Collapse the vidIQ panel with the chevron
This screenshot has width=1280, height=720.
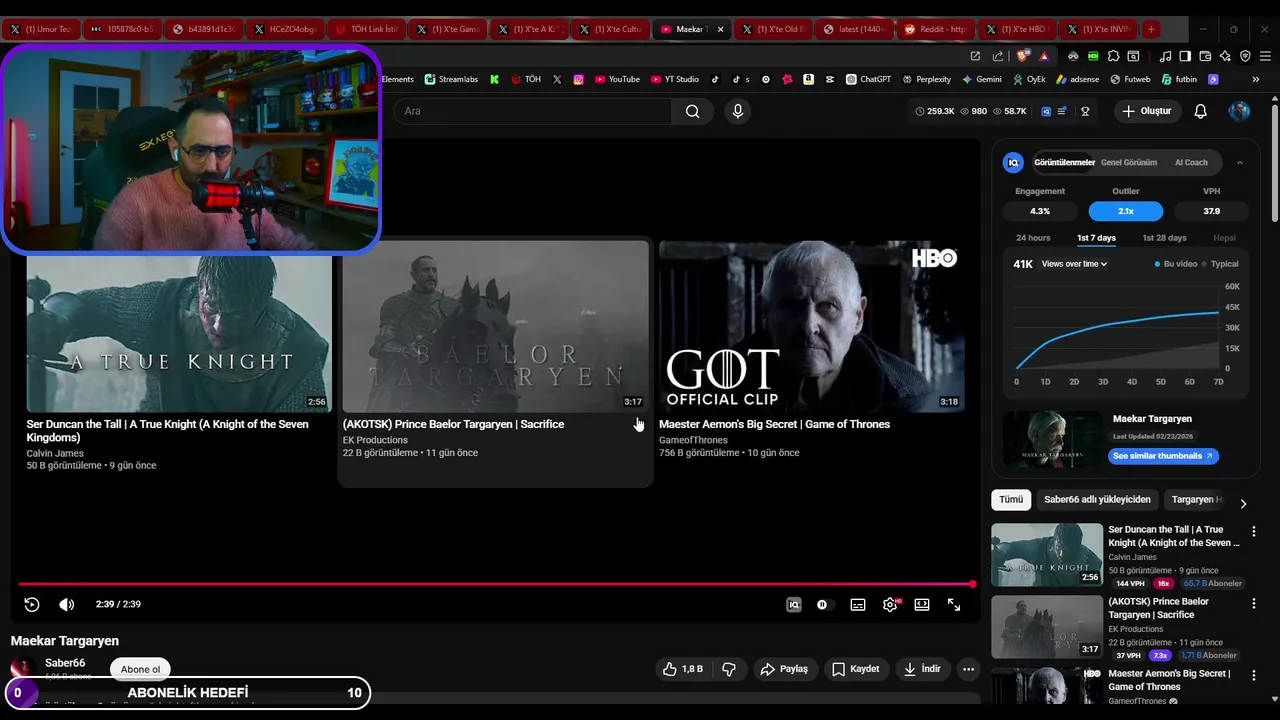coord(1240,162)
